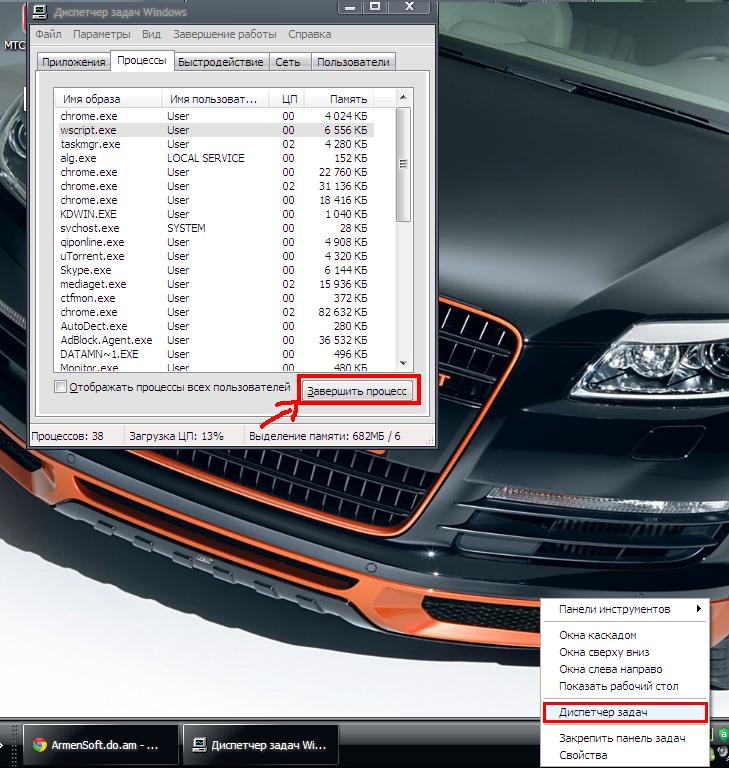The height and width of the screenshot is (768, 729).
Task: Choose Диспетчер задач in the context menu
Action: click(x=625, y=712)
